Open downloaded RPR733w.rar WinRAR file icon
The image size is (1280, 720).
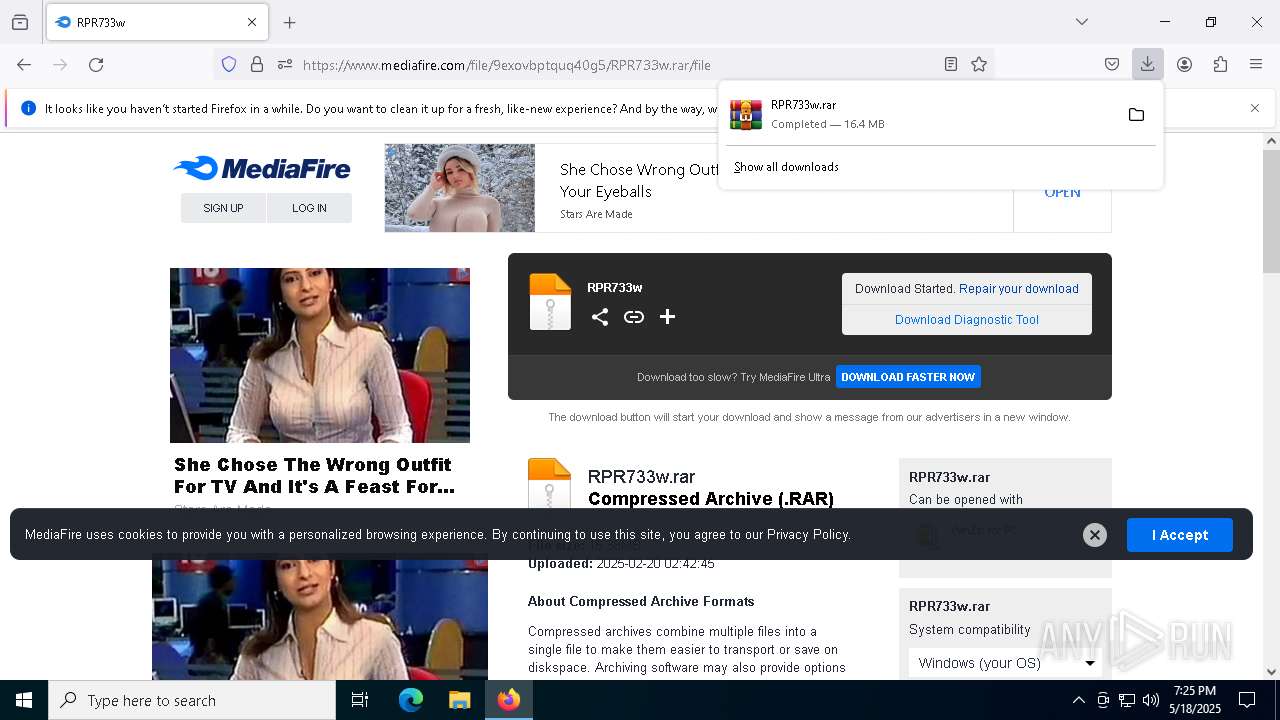(746, 114)
